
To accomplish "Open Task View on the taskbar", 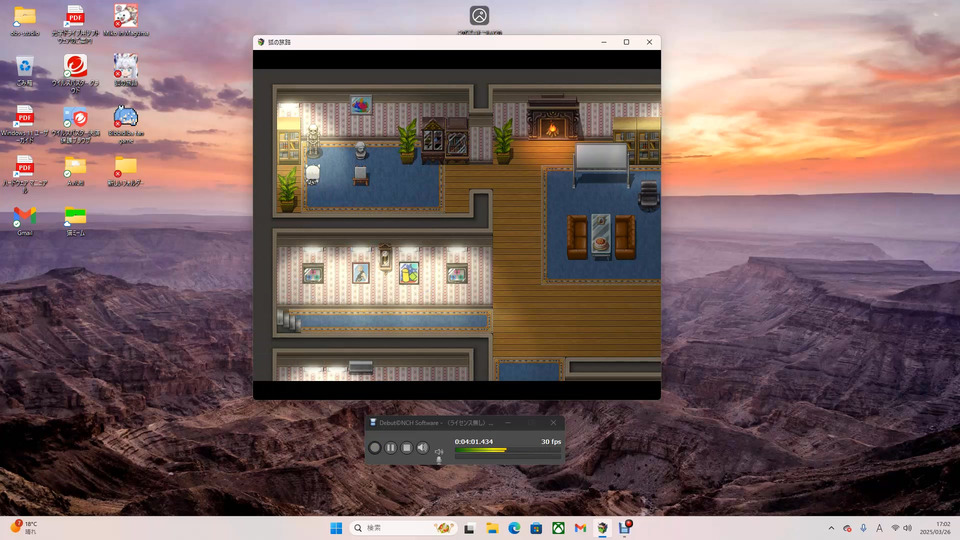I will [470, 528].
